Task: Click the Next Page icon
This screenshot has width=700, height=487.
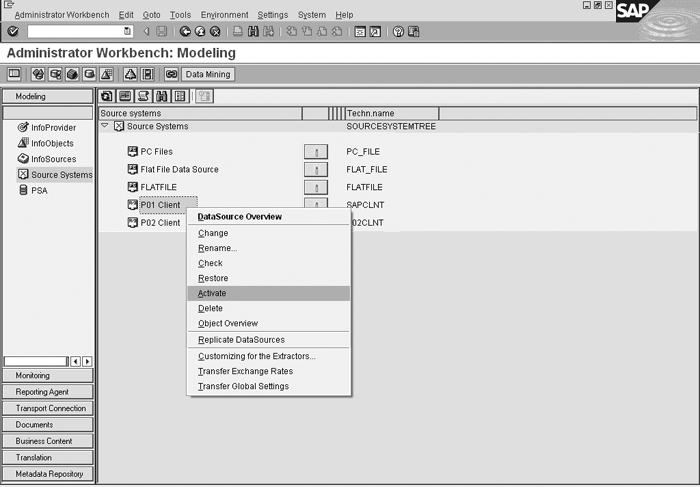Action: coord(322,31)
